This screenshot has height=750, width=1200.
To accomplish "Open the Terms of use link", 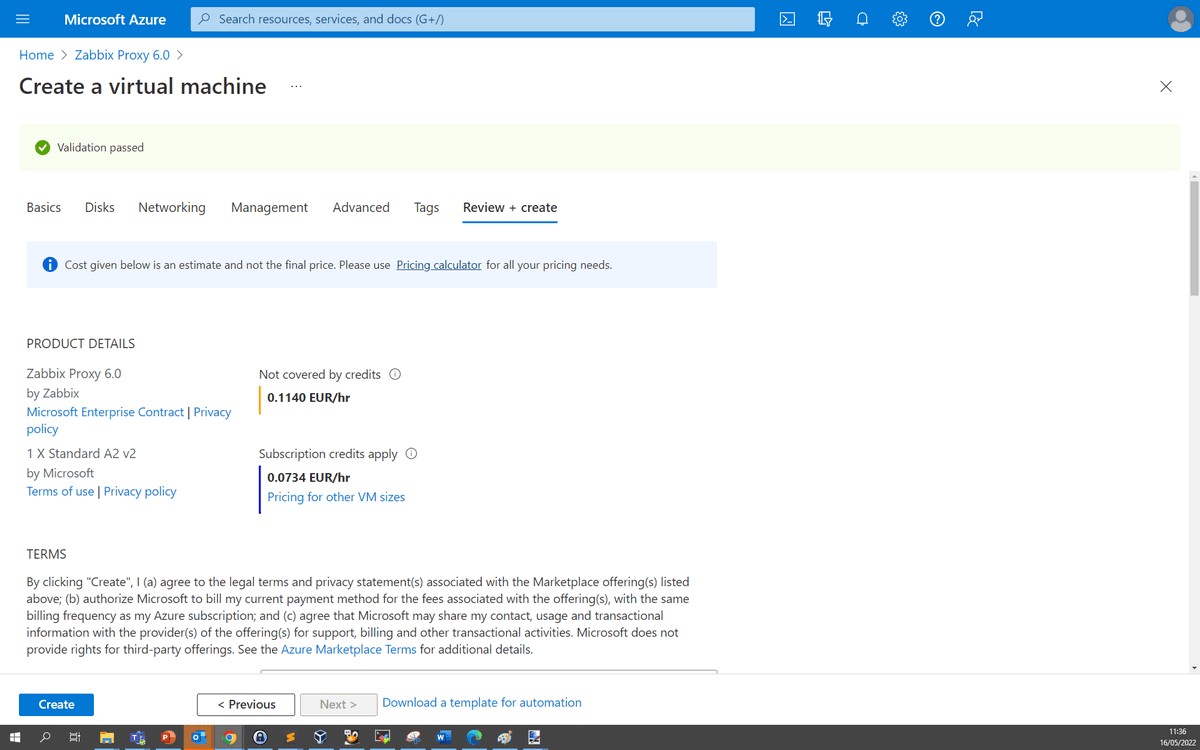I will [60, 491].
